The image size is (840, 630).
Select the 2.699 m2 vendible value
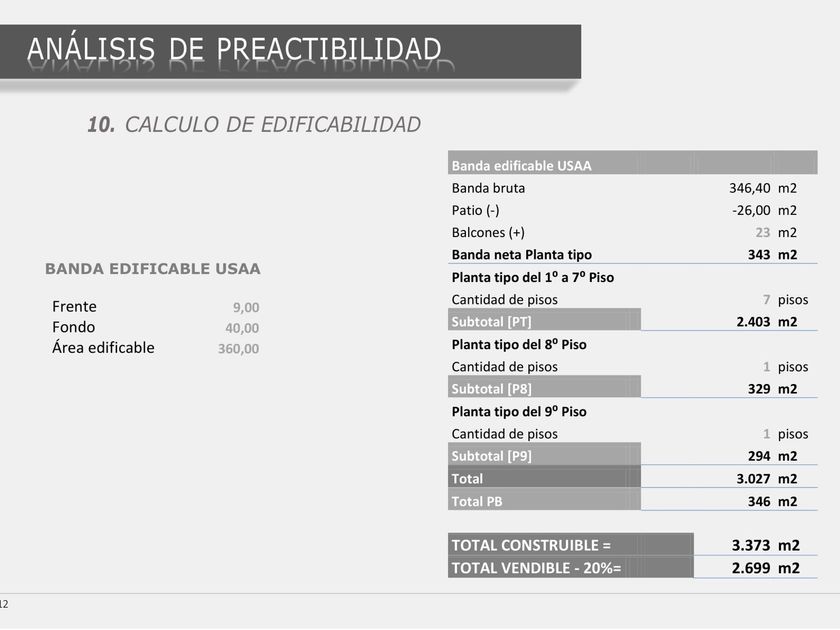coord(766,568)
